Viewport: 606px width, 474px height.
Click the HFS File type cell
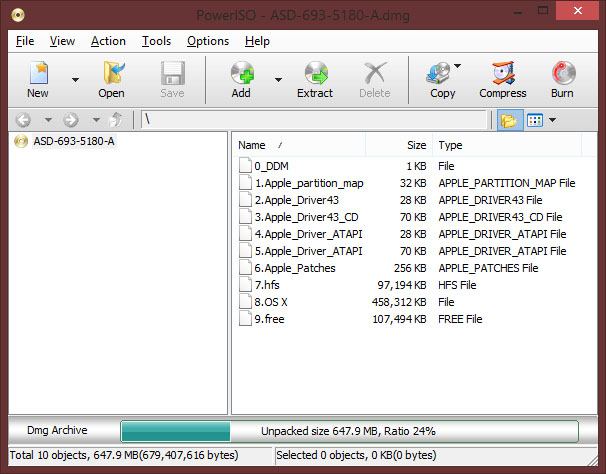click(457, 285)
